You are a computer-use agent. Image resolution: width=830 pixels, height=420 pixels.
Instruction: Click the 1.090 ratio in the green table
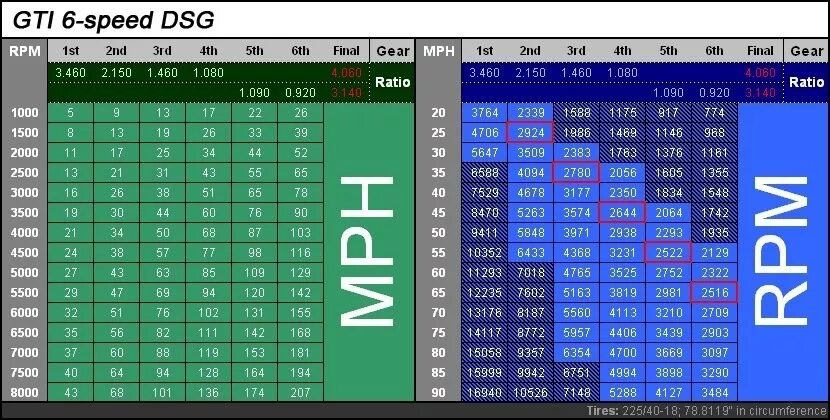254,93
